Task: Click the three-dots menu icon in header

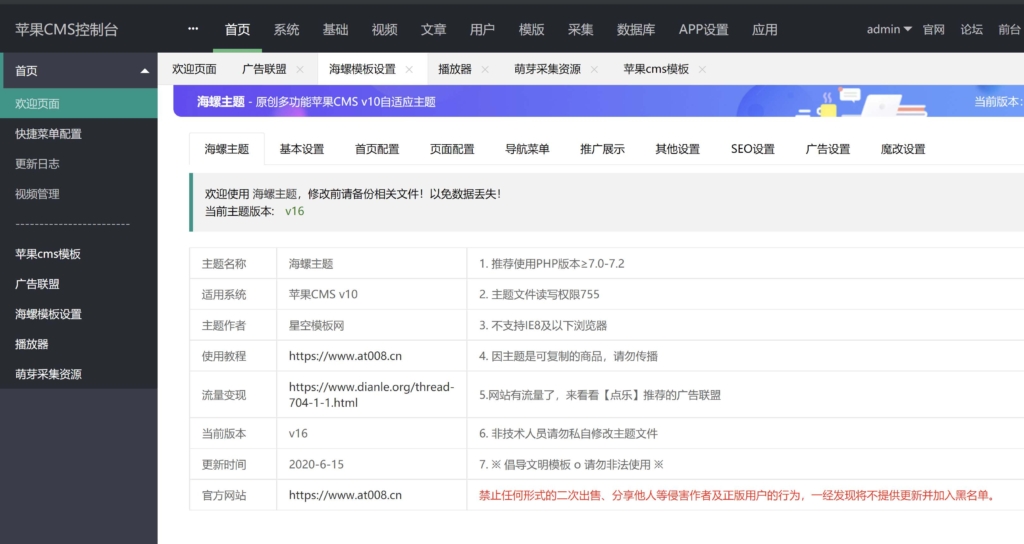Action: 193,29
